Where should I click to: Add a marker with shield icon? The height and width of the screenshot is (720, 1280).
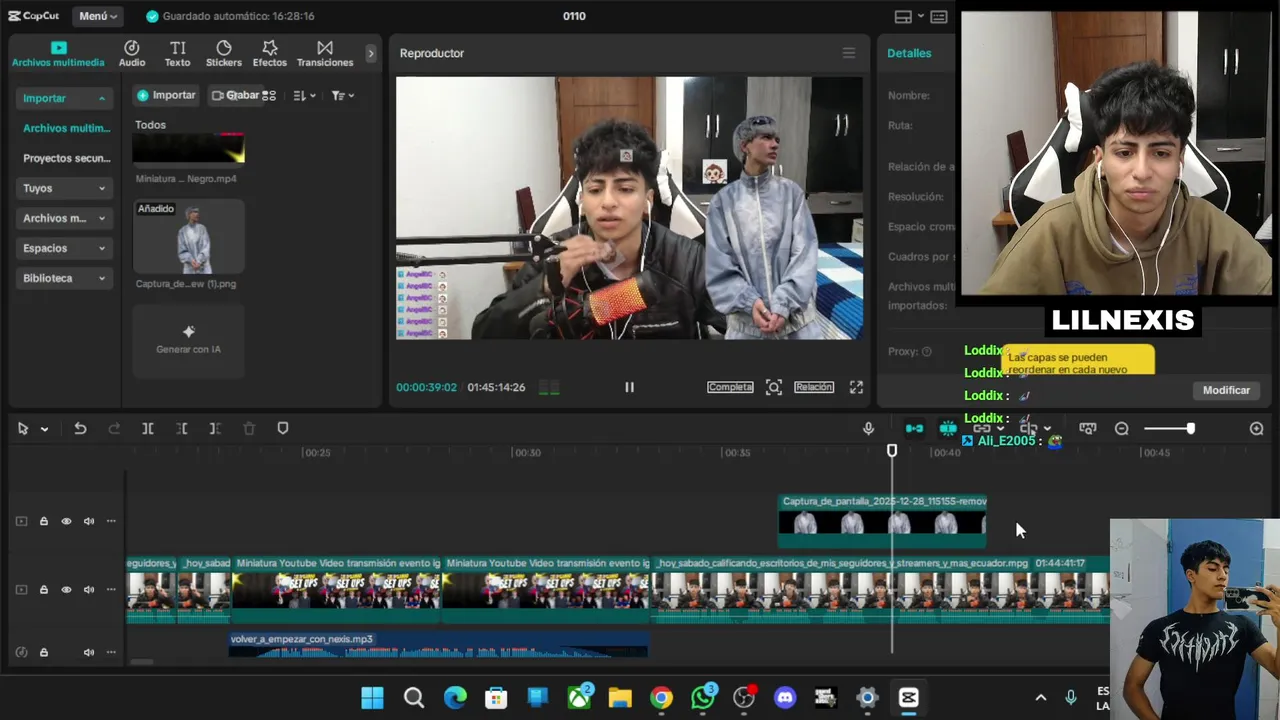pyautogui.click(x=283, y=428)
